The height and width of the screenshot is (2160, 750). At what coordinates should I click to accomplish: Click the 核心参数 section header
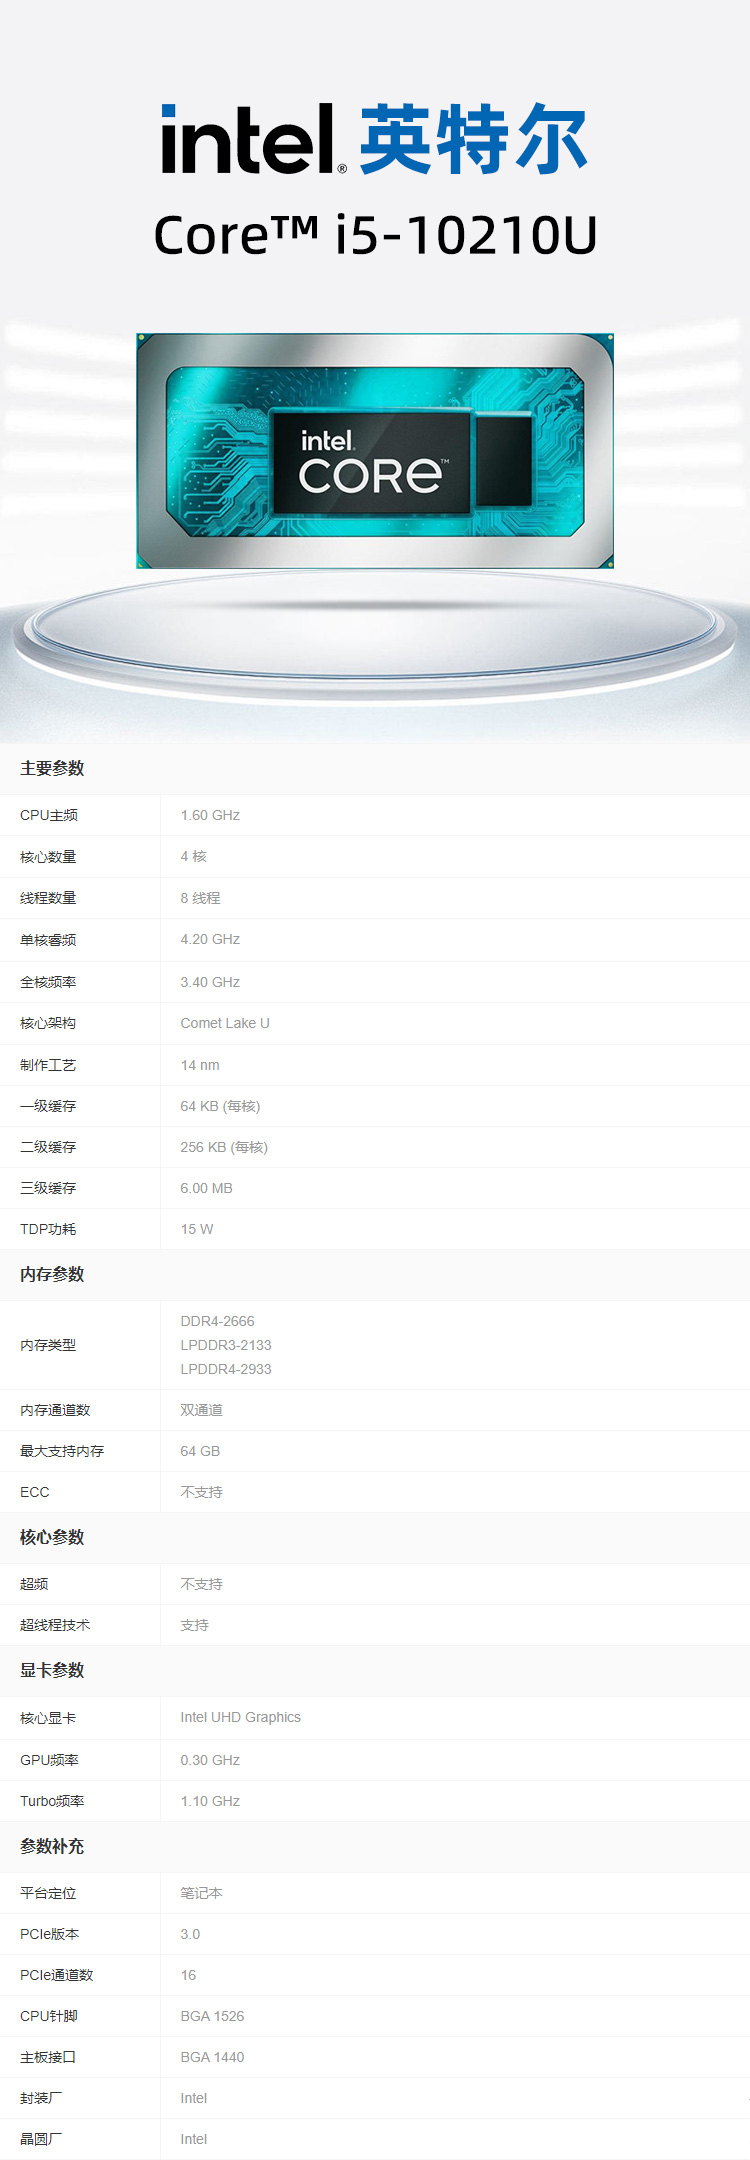coord(52,1537)
